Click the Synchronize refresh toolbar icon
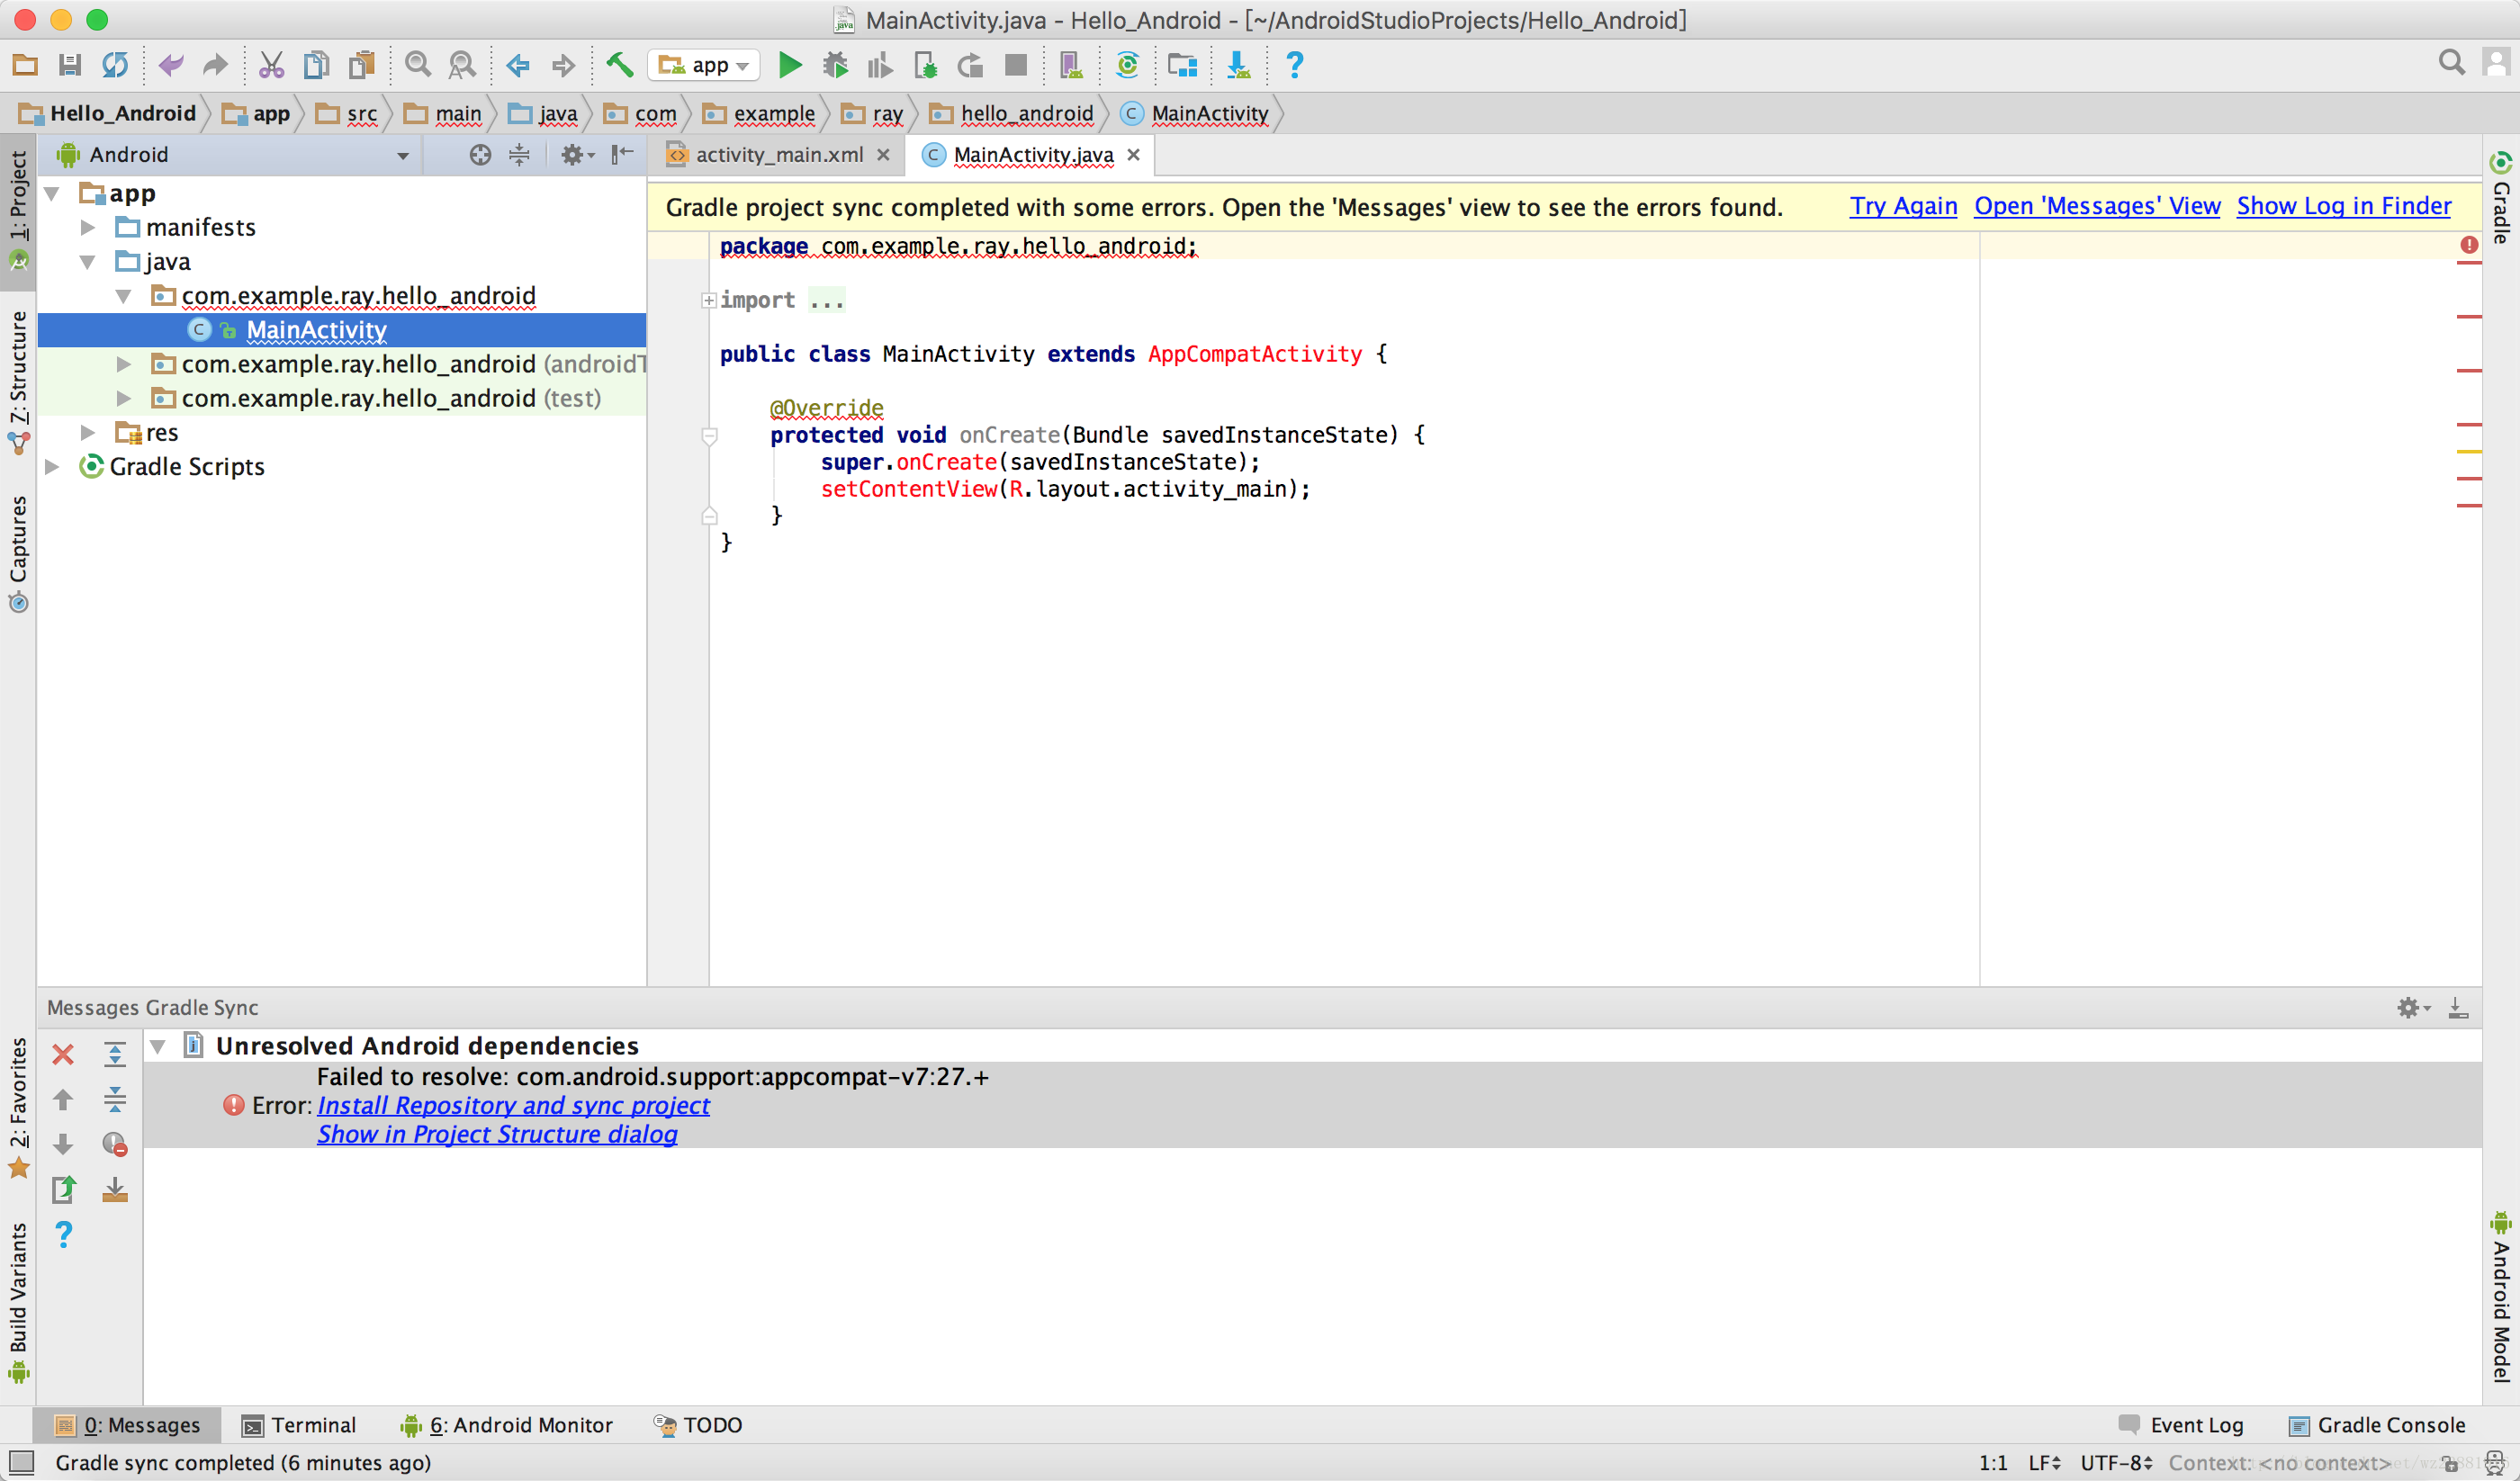This screenshot has width=2520, height=1481. pos(115,66)
